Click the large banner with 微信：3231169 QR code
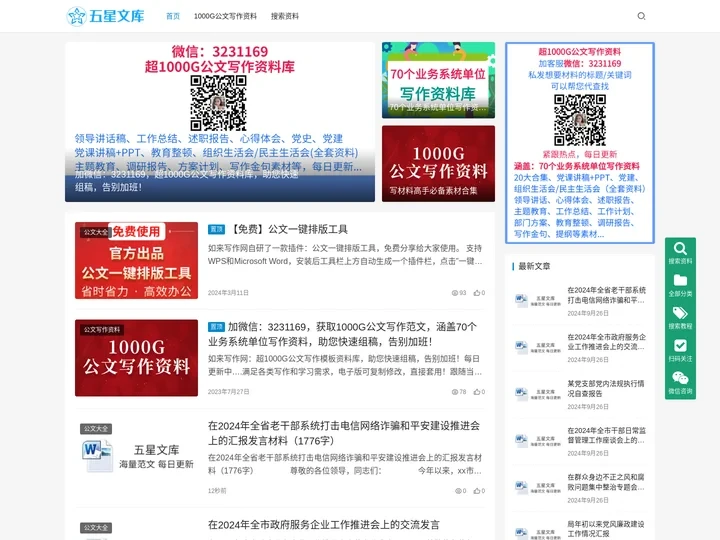Screen dimensions: 720x540 point(219,122)
